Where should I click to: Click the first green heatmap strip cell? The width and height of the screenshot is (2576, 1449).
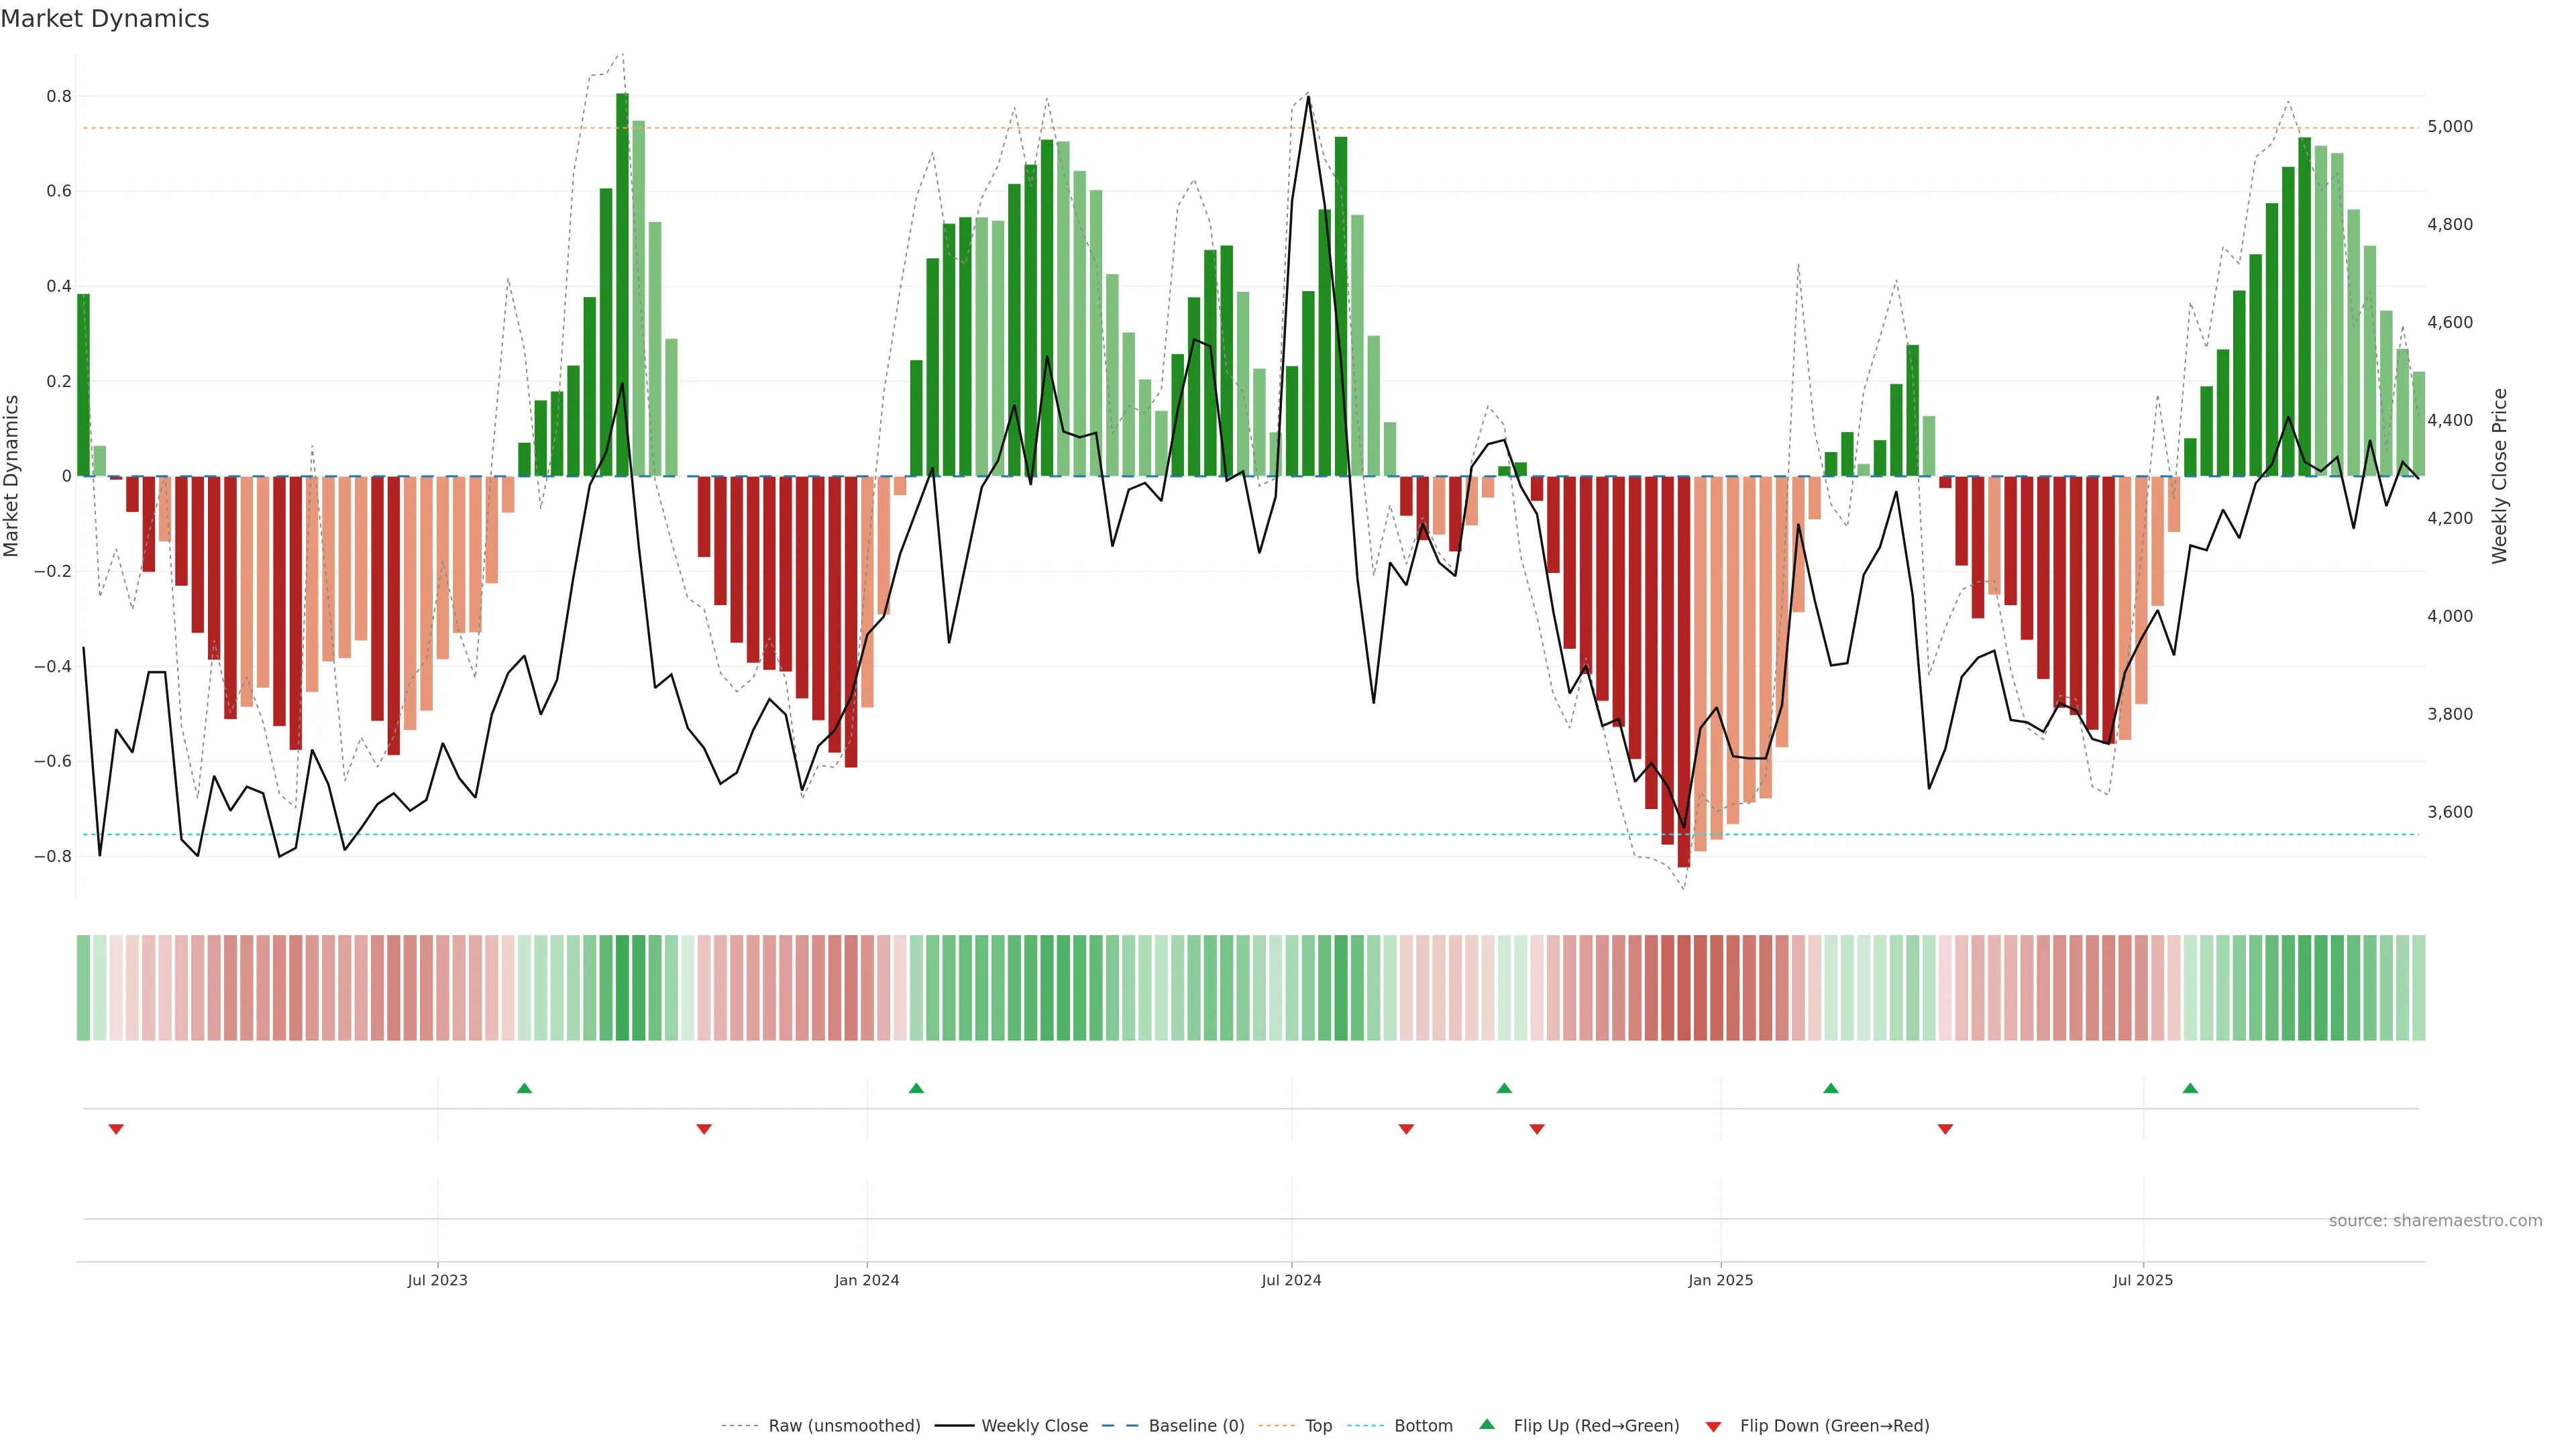click(x=83, y=987)
